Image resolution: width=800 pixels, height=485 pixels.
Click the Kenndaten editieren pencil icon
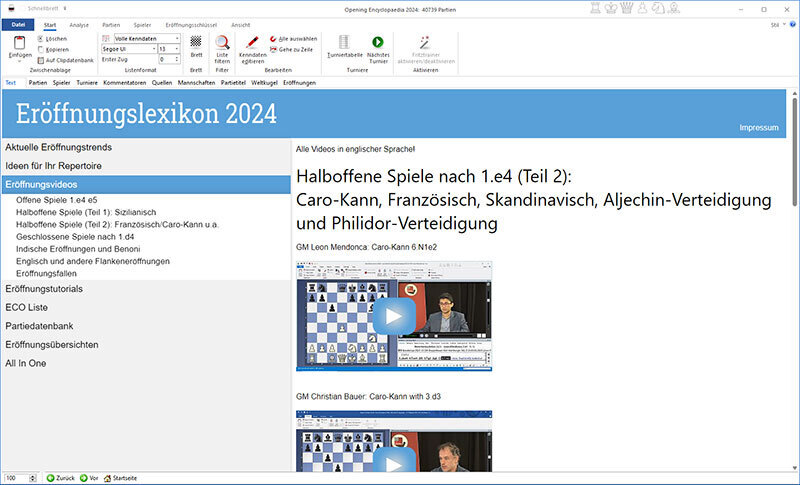pos(252,42)
